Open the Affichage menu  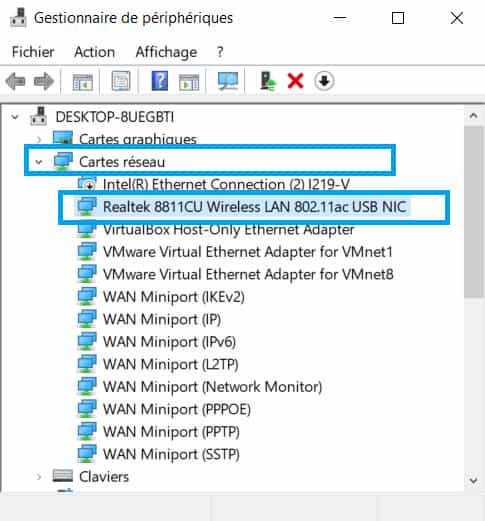[x=166, y=52]
